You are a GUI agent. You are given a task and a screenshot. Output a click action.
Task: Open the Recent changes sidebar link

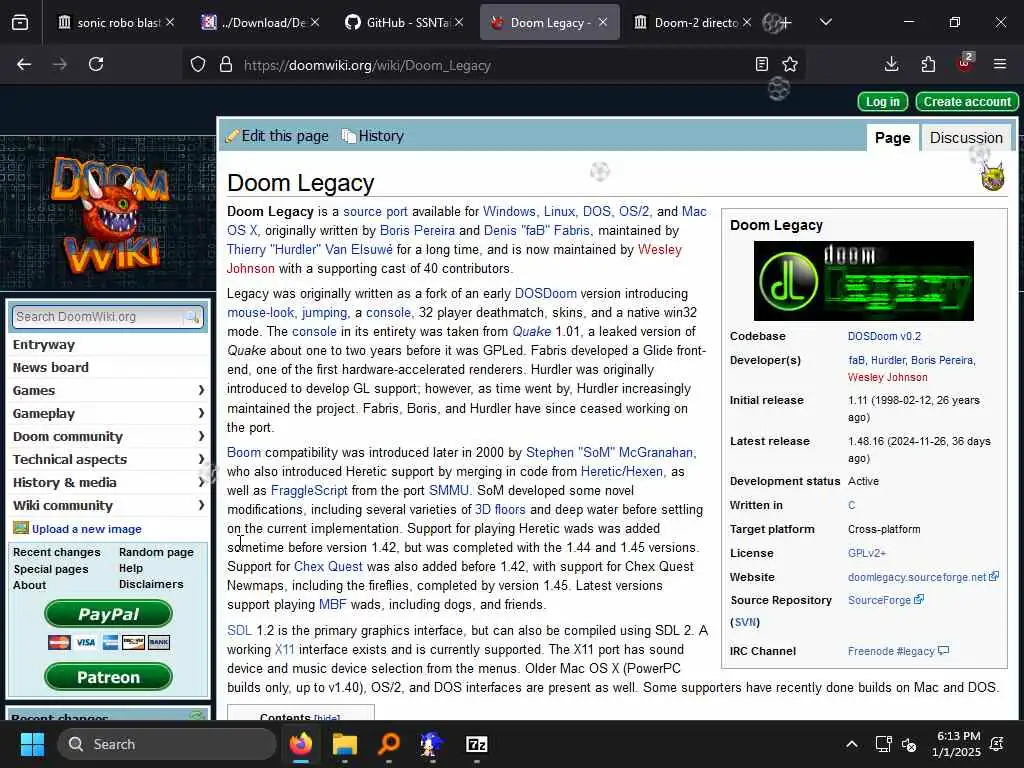[57, 552]
